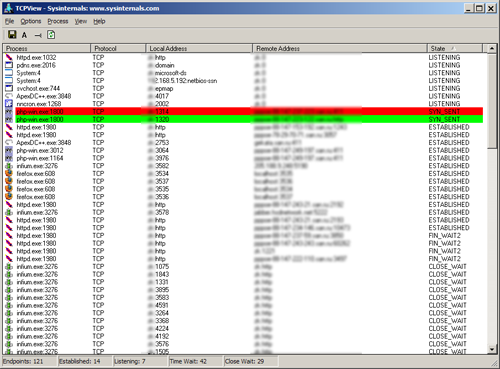Click the infium.exe:3276 row with port 4224
Viewport: 500px width, 369px height.
[x=243, y=329]
